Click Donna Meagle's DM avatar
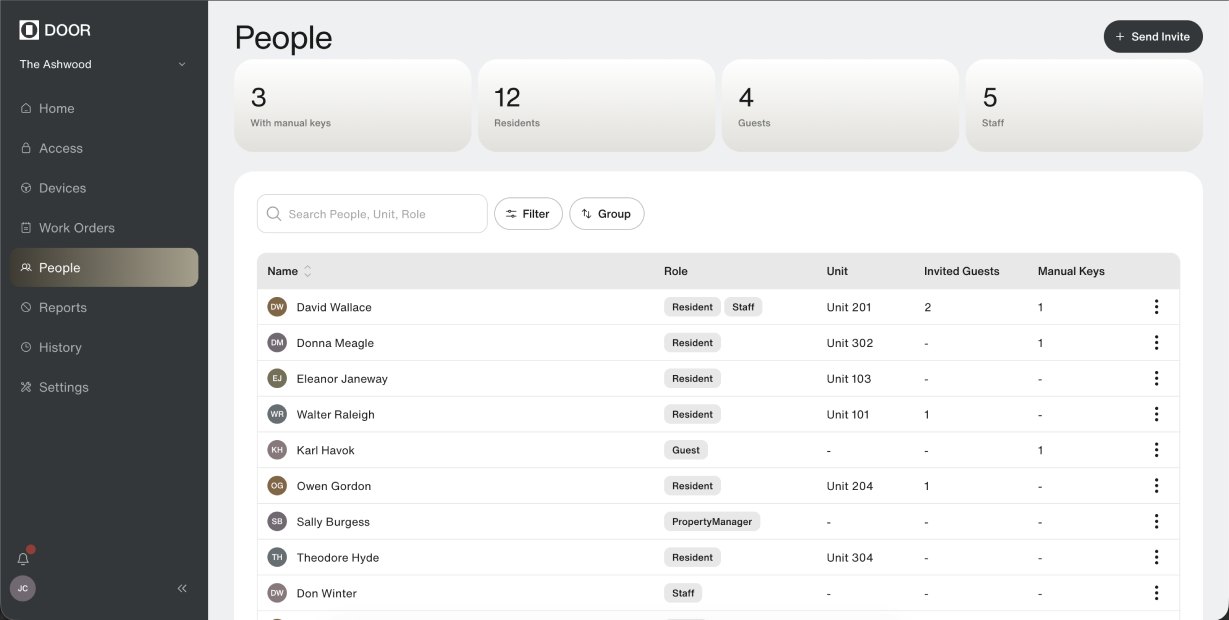The image size is (1229, 620). click(x=277, y=343)
